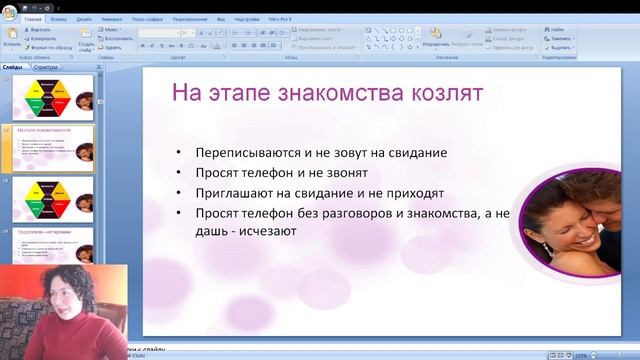Image resolution: width=640 pixels, height=360 pixels.
Task: Open the Nitro Pro 8 tab
Action: pyautogui.click(x=280, y=19)
